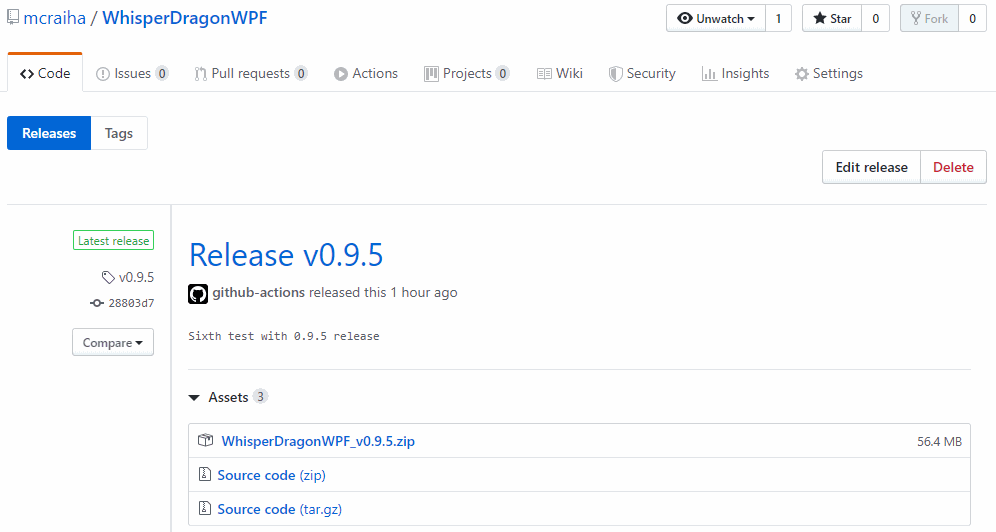996x532 pixels.
Task: Click the fork icon in Fork button
Action: pyautogui.click(x=915, y=18)
